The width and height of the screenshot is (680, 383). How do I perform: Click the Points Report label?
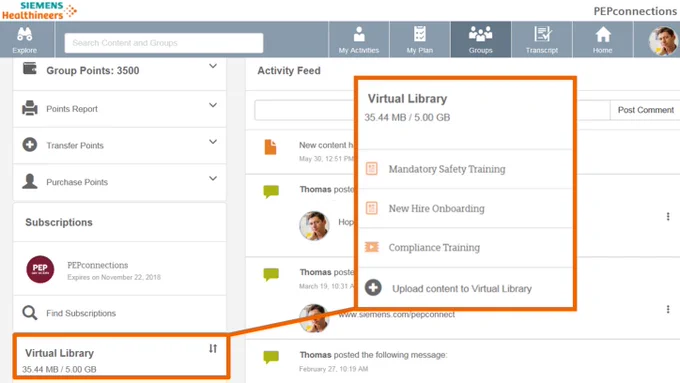point(72,109)
